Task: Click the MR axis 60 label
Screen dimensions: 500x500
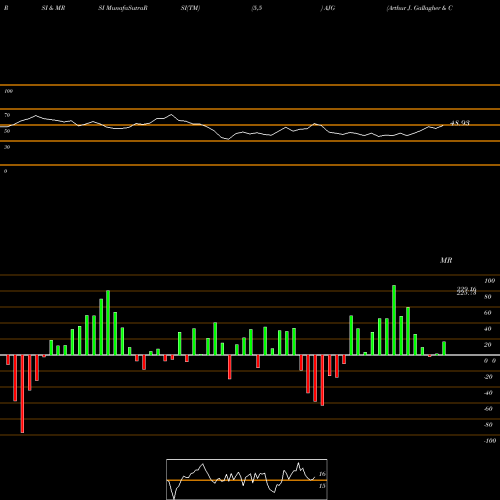Action: [x=488, y=313]
